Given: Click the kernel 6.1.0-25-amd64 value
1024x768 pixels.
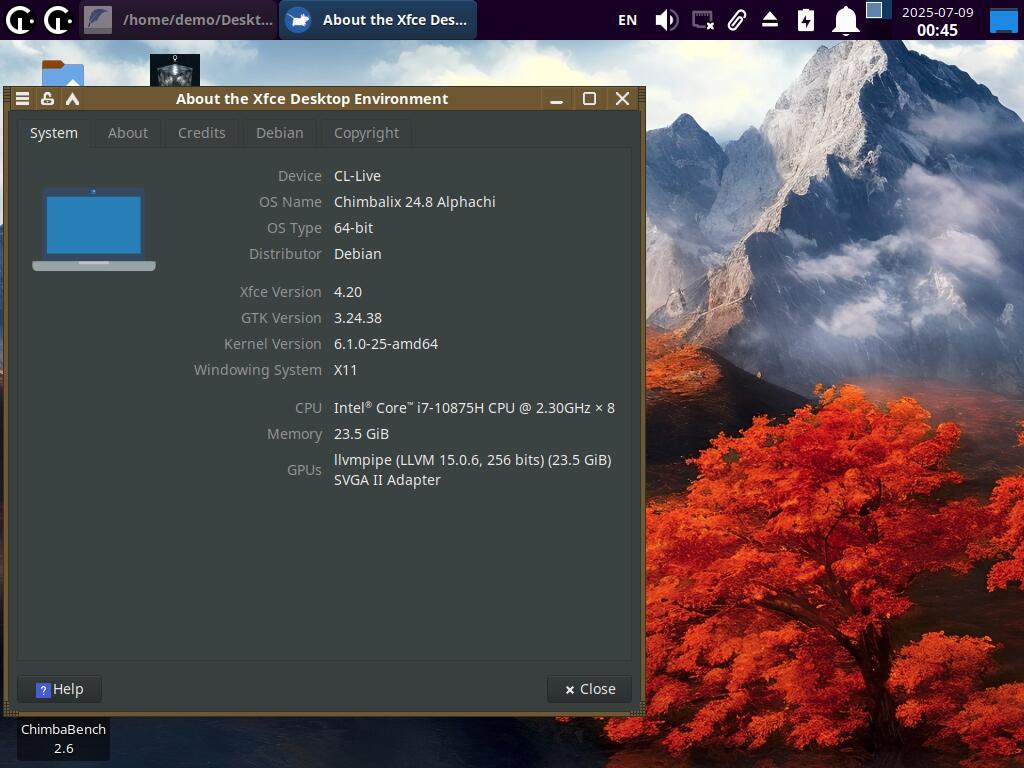Looking at the screenshot, I should coord(386,344).
